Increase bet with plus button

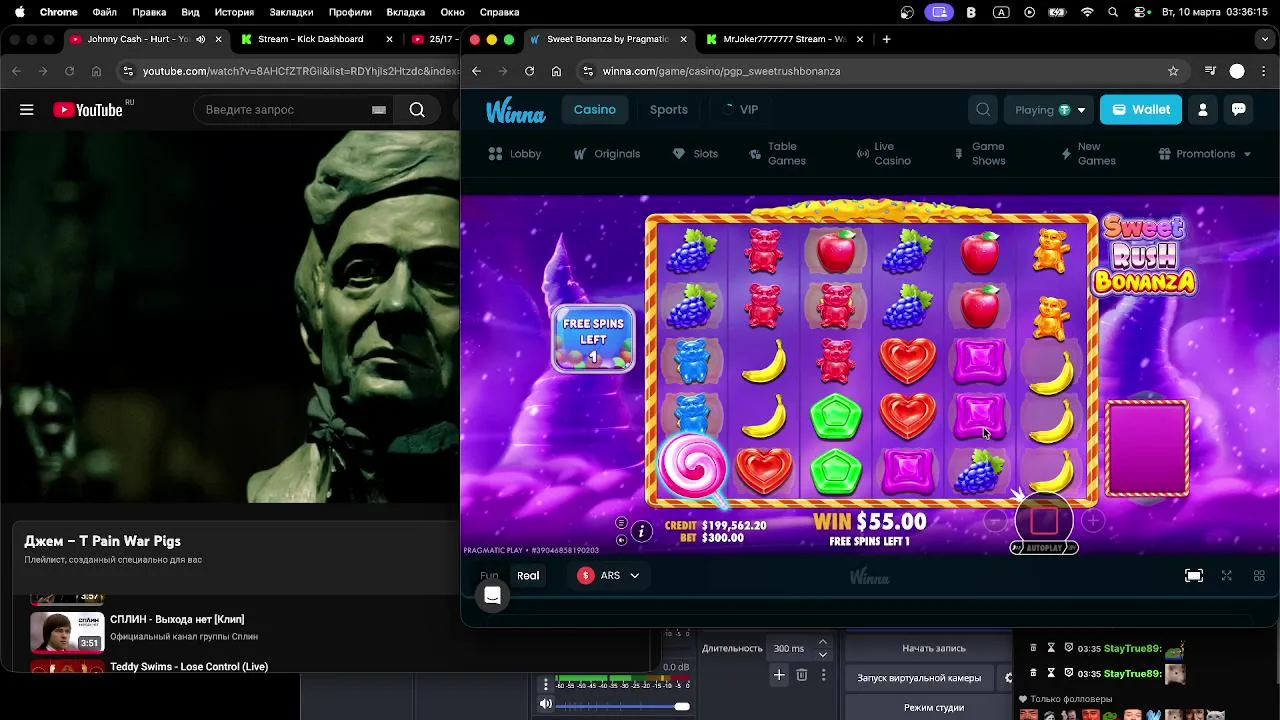[x=1093, y=520]
